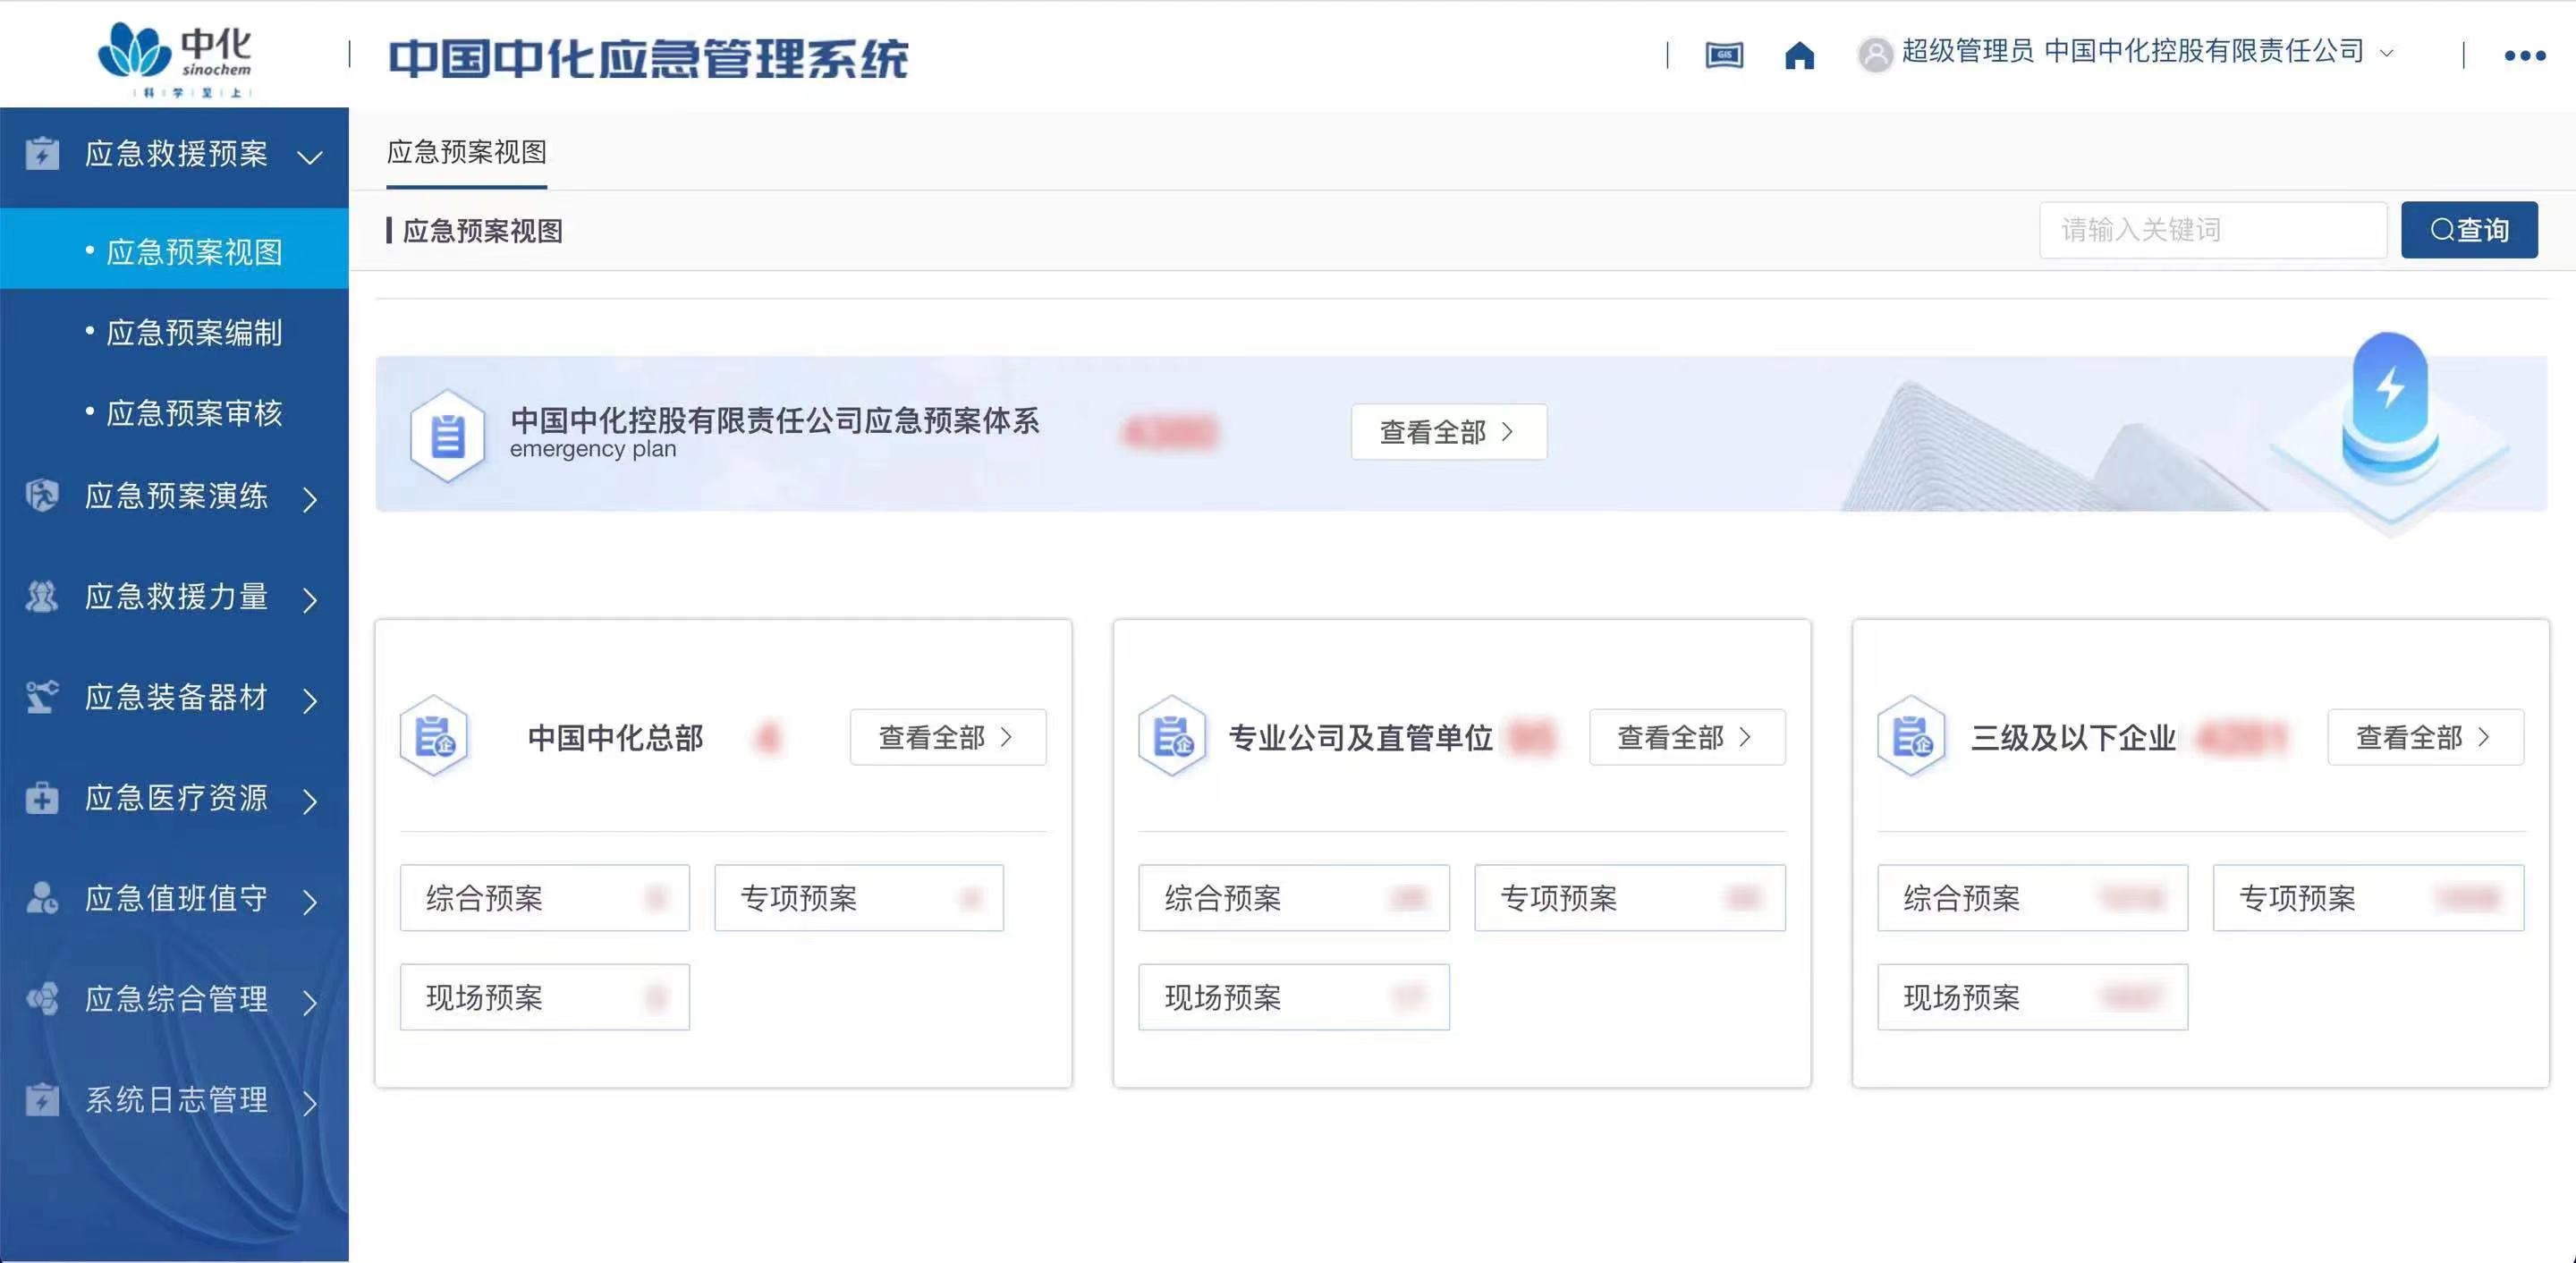Click the emergency plan banner document icon
This screenshot has height=1263, width=2576.
click(x=447, y=435)
